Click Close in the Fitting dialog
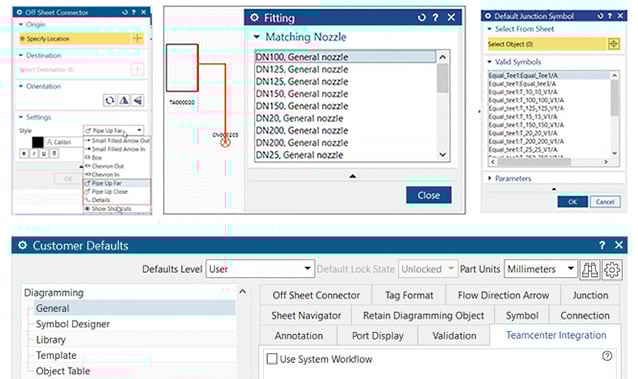638x379 pixels. pyautogui.click(x=428, y=195)
